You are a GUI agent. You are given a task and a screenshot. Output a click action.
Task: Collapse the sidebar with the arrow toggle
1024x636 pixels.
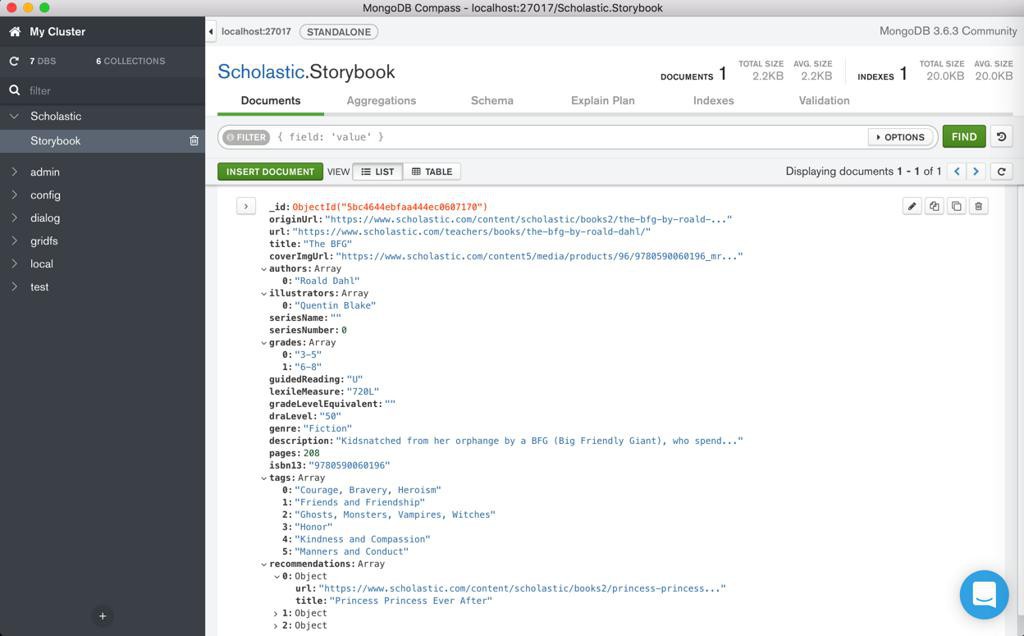pyautogui.click(x=211, y=31)
